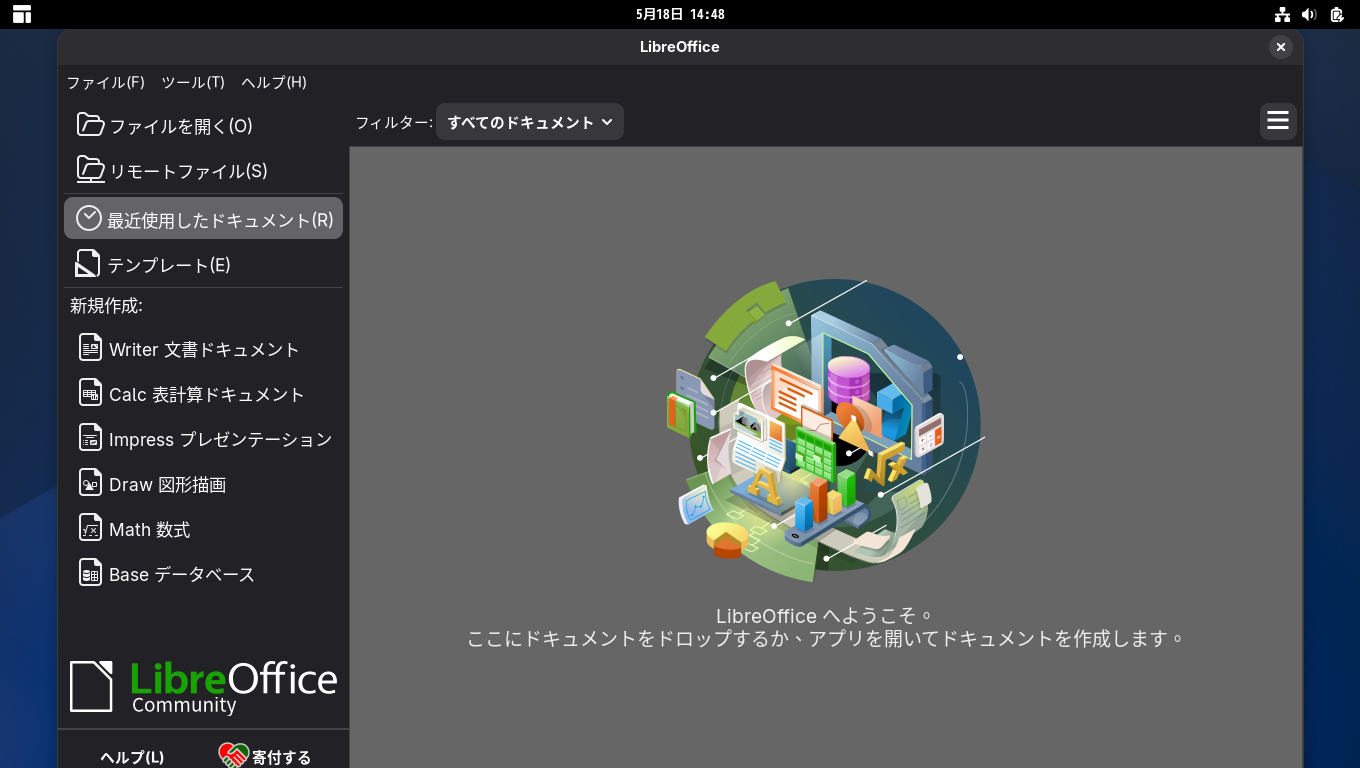Screen dimensions: 1360x768
Task: Click the Impress プレゼンテーション icon
Action: click(x=91, y=438)
